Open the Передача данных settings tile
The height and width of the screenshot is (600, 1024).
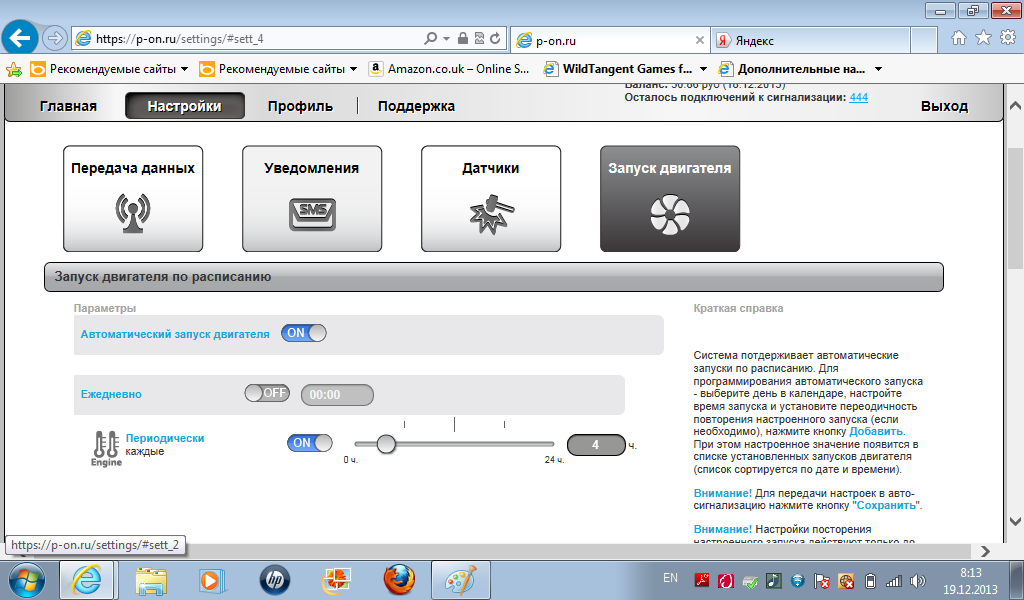(133, 198)
